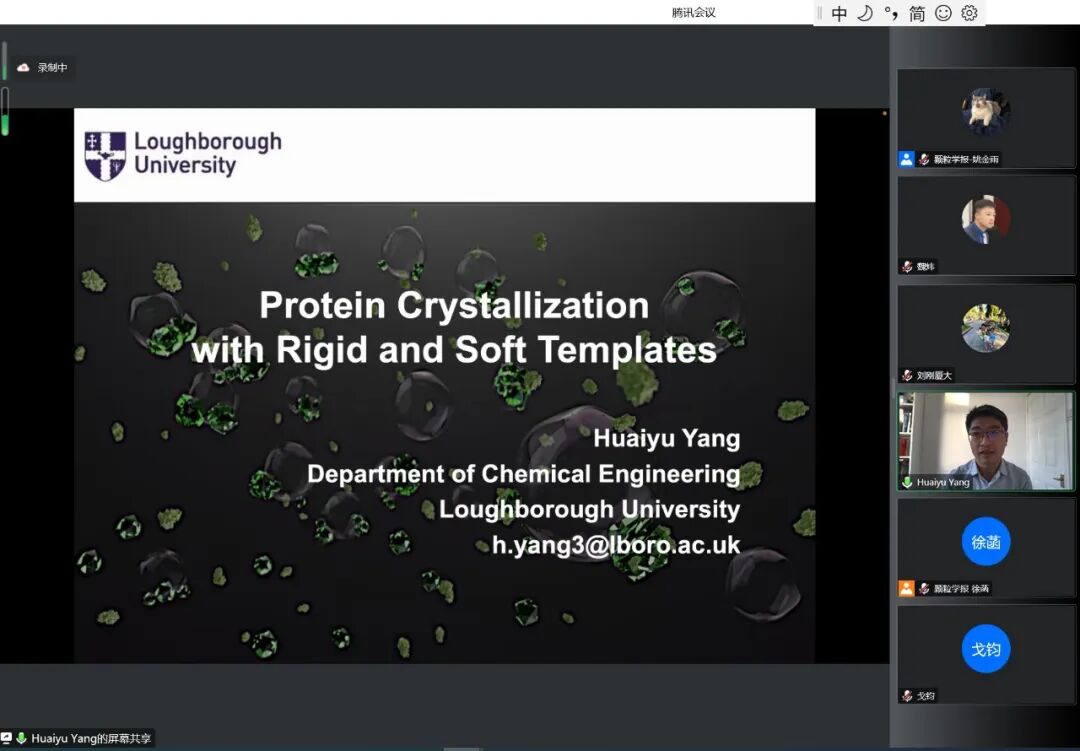Image resolution: width=1080 pixels, height=751 pixels.
Task: Click orange user badge on 徐菡 tile
Action: tap(906, 588)
